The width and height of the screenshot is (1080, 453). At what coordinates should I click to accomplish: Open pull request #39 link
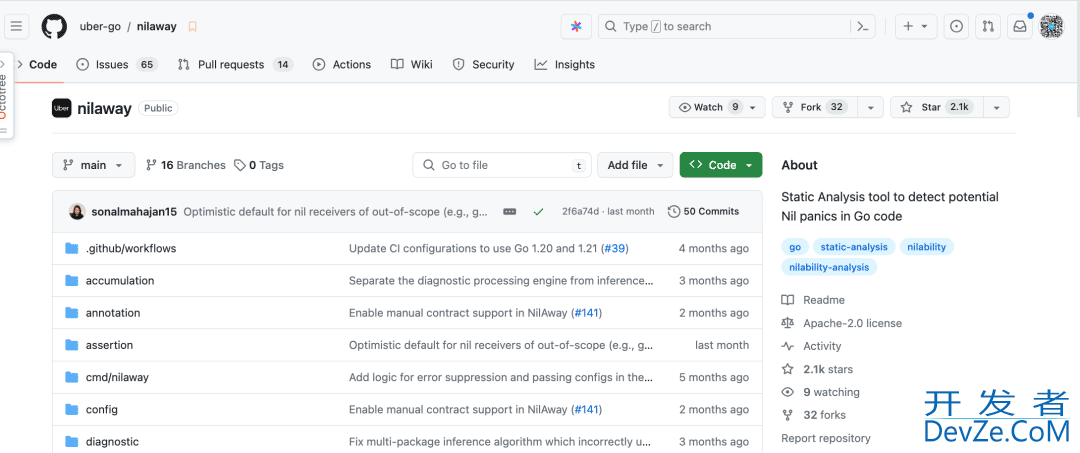[614, 249]
